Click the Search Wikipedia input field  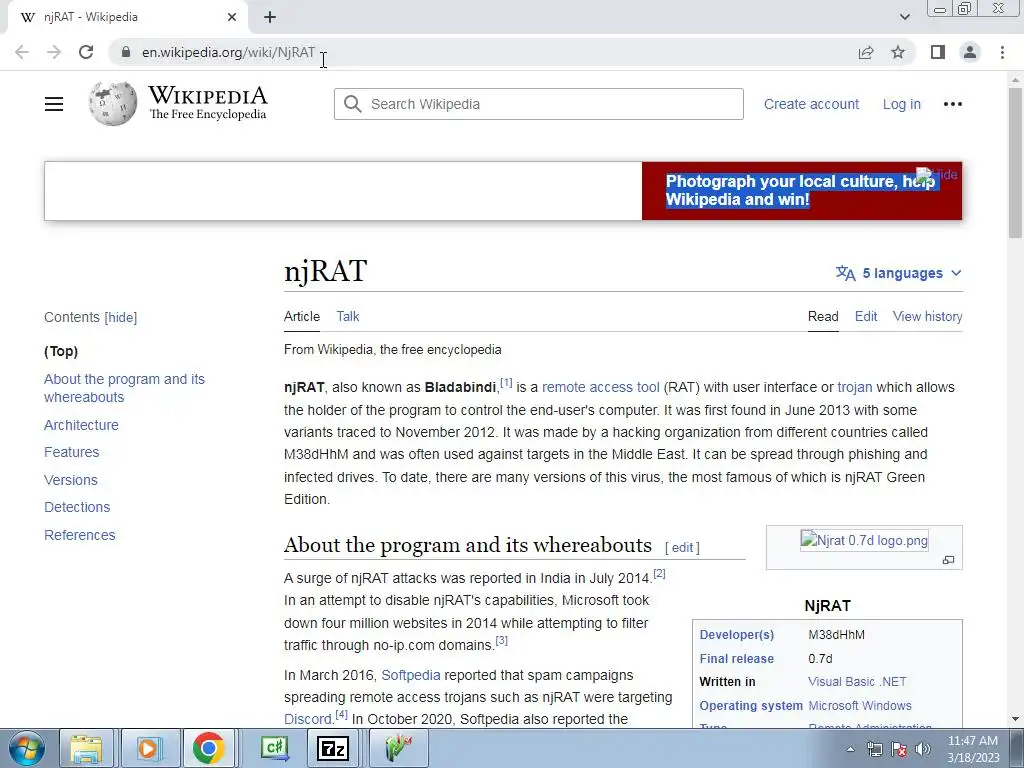[x=539, y=104]
